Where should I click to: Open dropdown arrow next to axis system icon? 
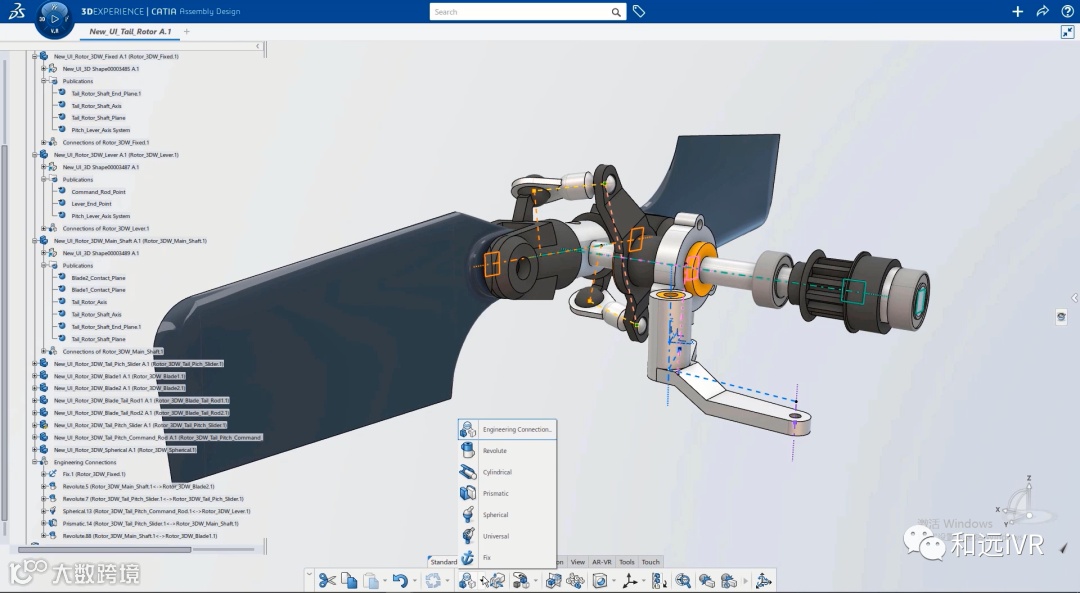coord(643,581)
